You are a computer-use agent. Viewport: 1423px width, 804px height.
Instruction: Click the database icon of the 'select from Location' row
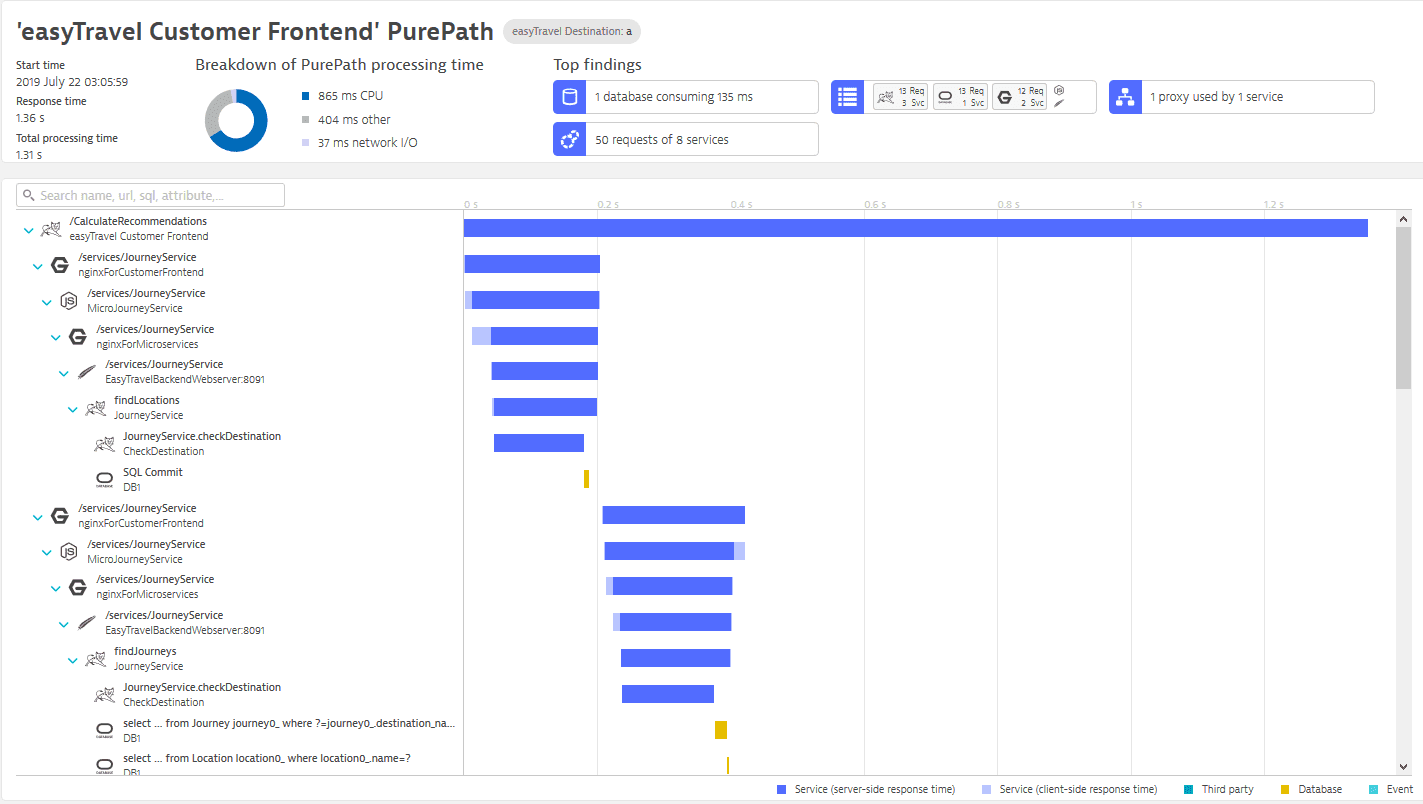pos(105,766)
